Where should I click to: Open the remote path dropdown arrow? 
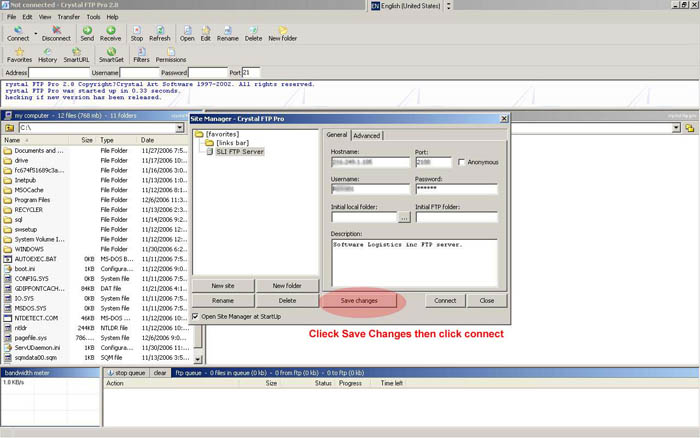[676, 128]
